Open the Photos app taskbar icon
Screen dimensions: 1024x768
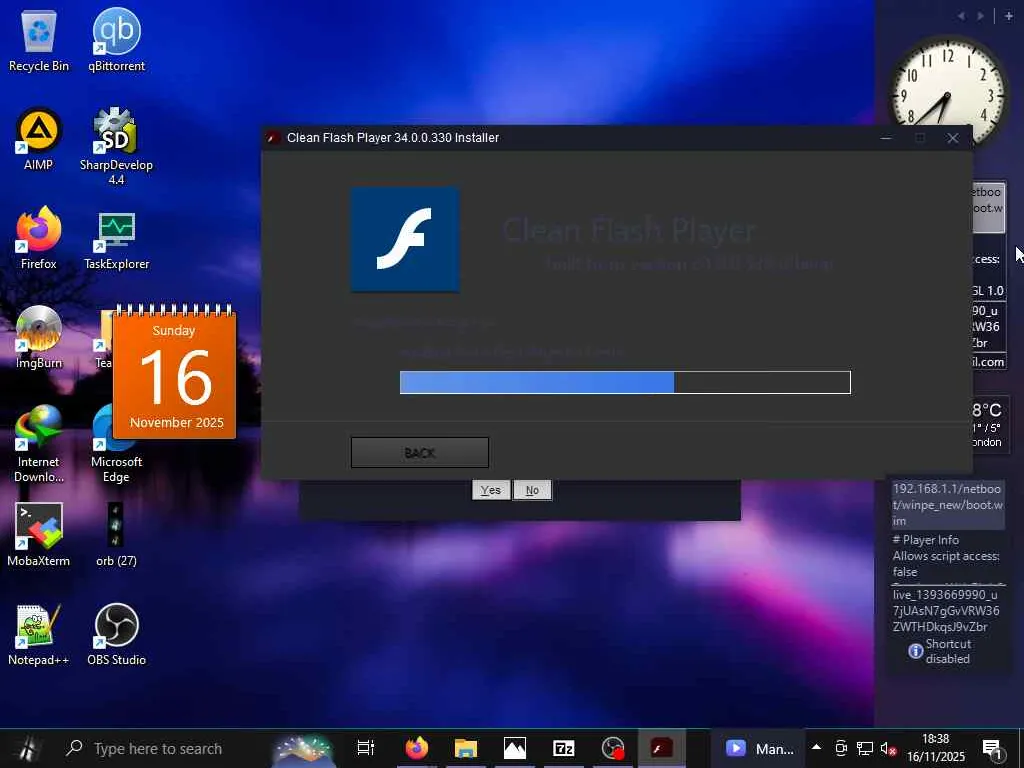pyautogui.click(x=515, y=748)
